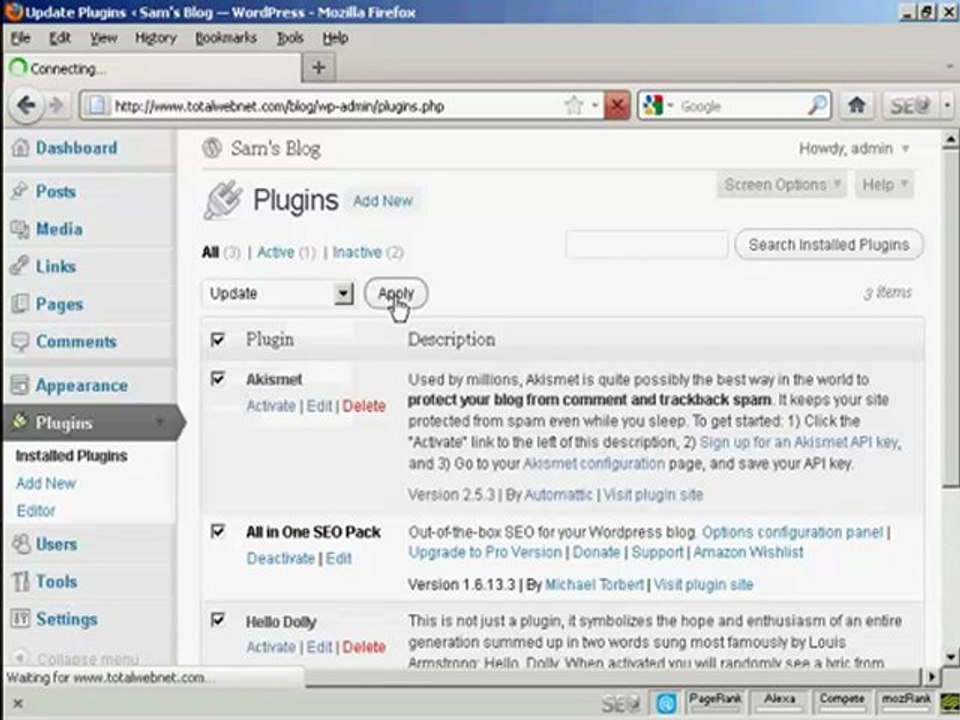Click the Compete status bar indicator
Screen dimensions: 960x720
coord(842,703)
